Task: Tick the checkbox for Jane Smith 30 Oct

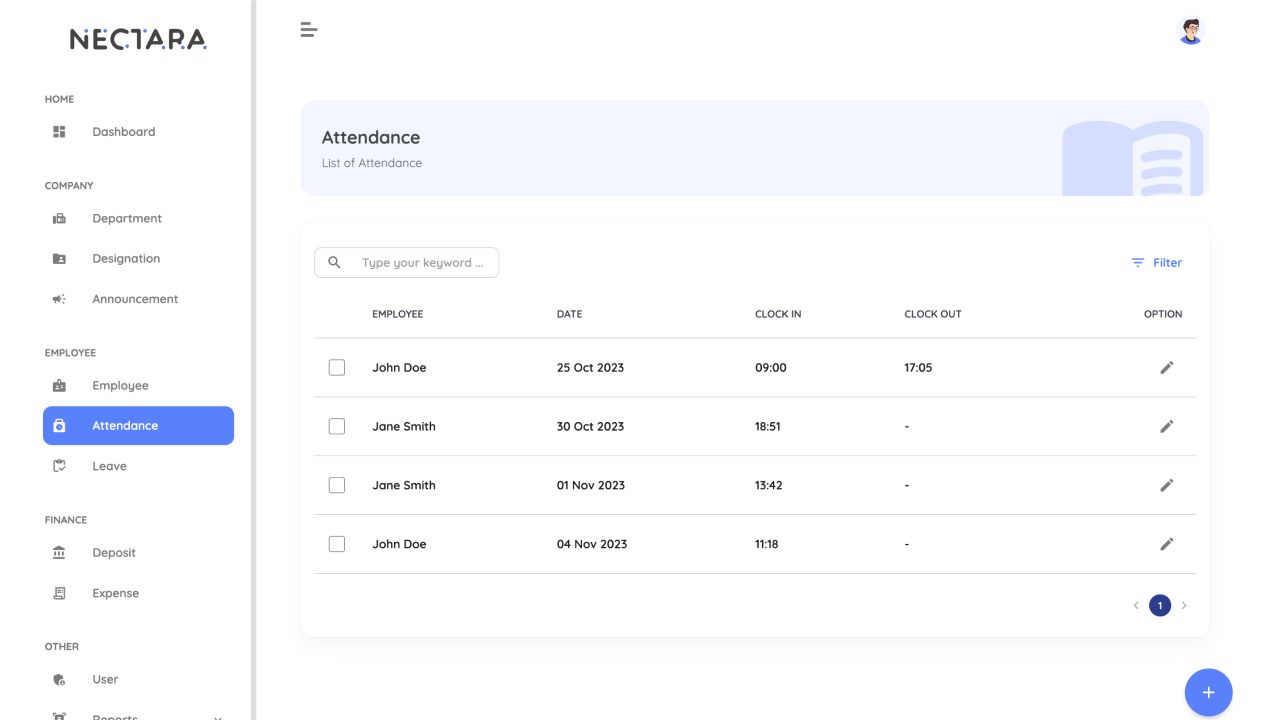Action: click(x=337, y=427)
